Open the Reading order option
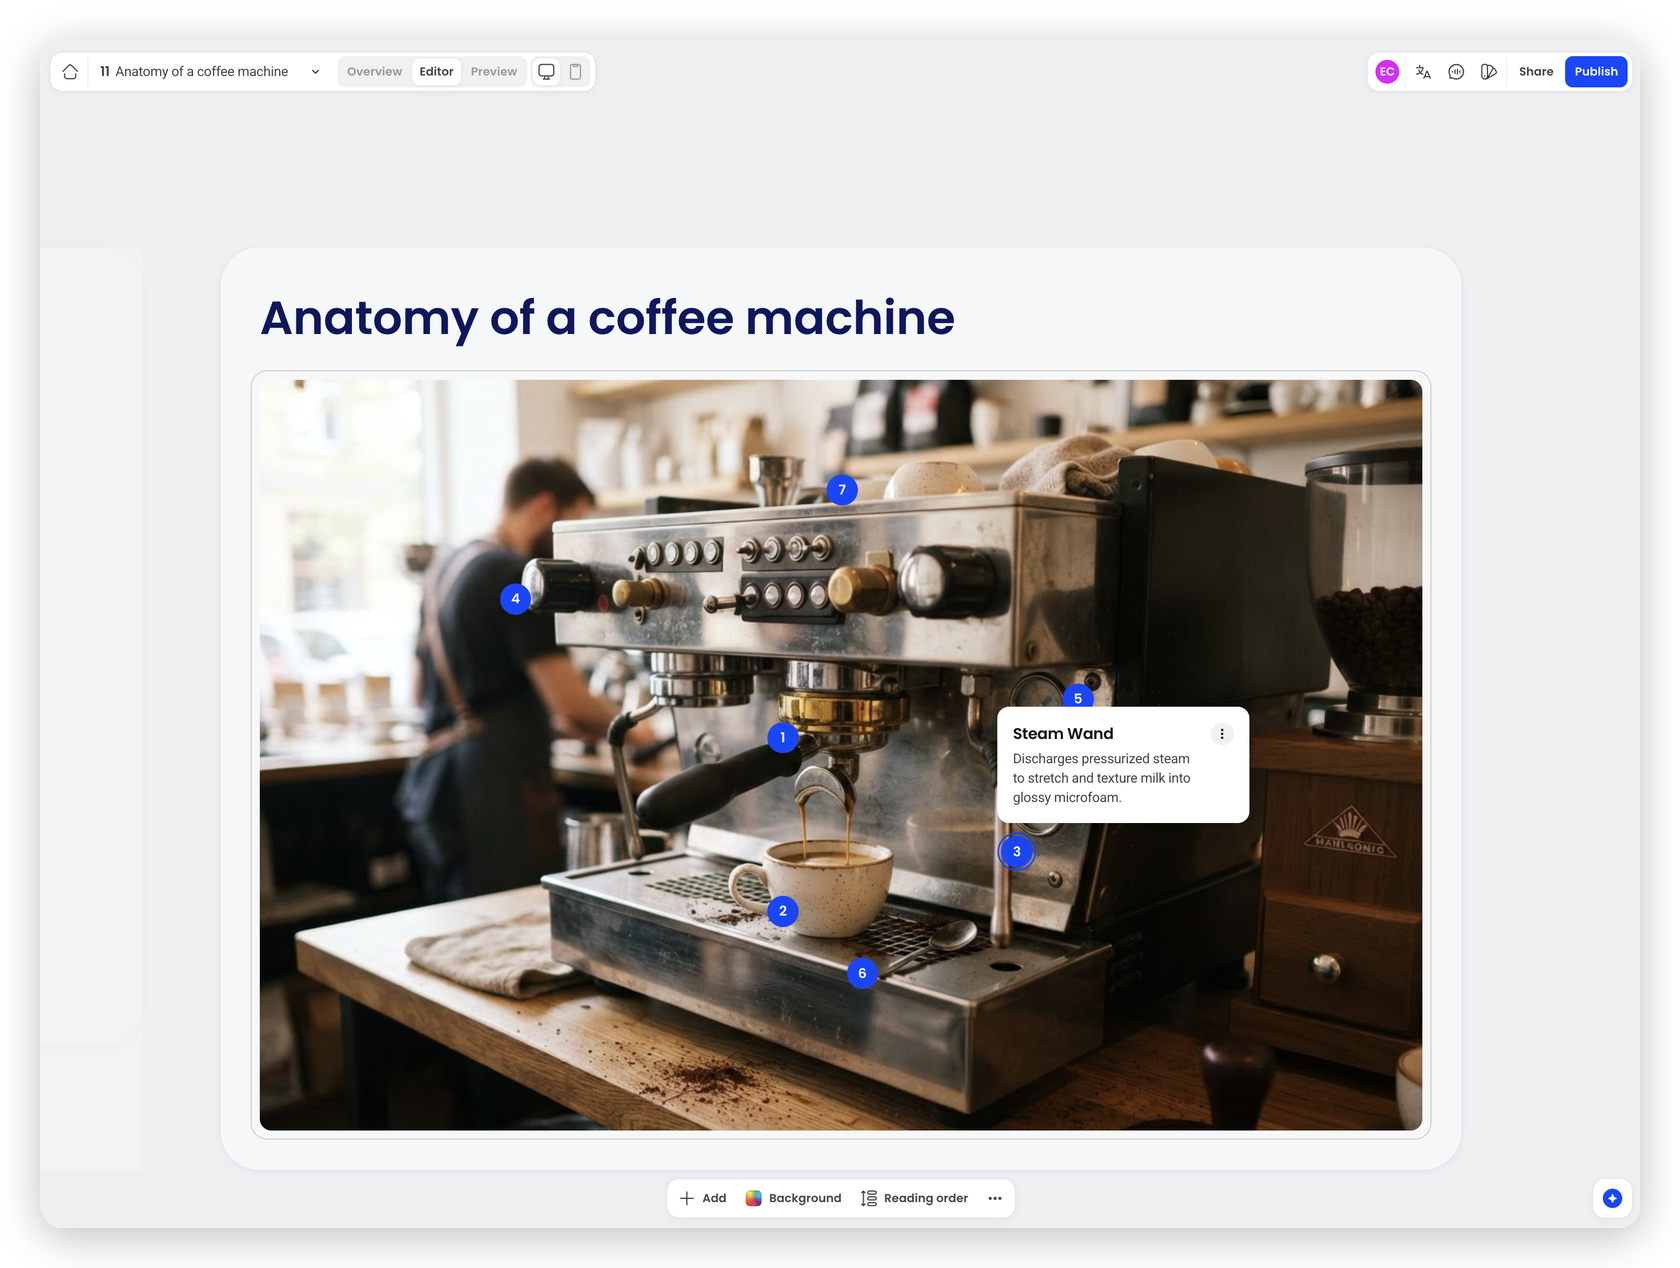 [915, 1198]
